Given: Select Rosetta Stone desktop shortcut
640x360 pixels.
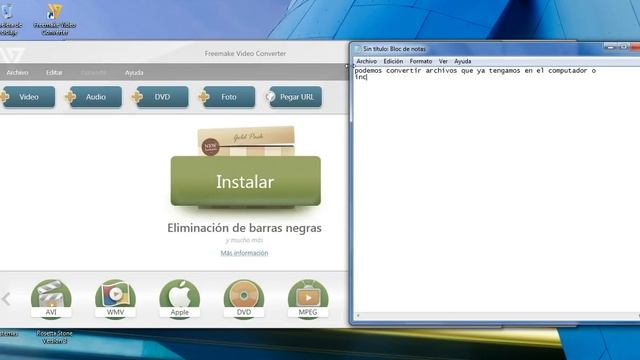Looking at the screenshot, I should pos(54,337).
